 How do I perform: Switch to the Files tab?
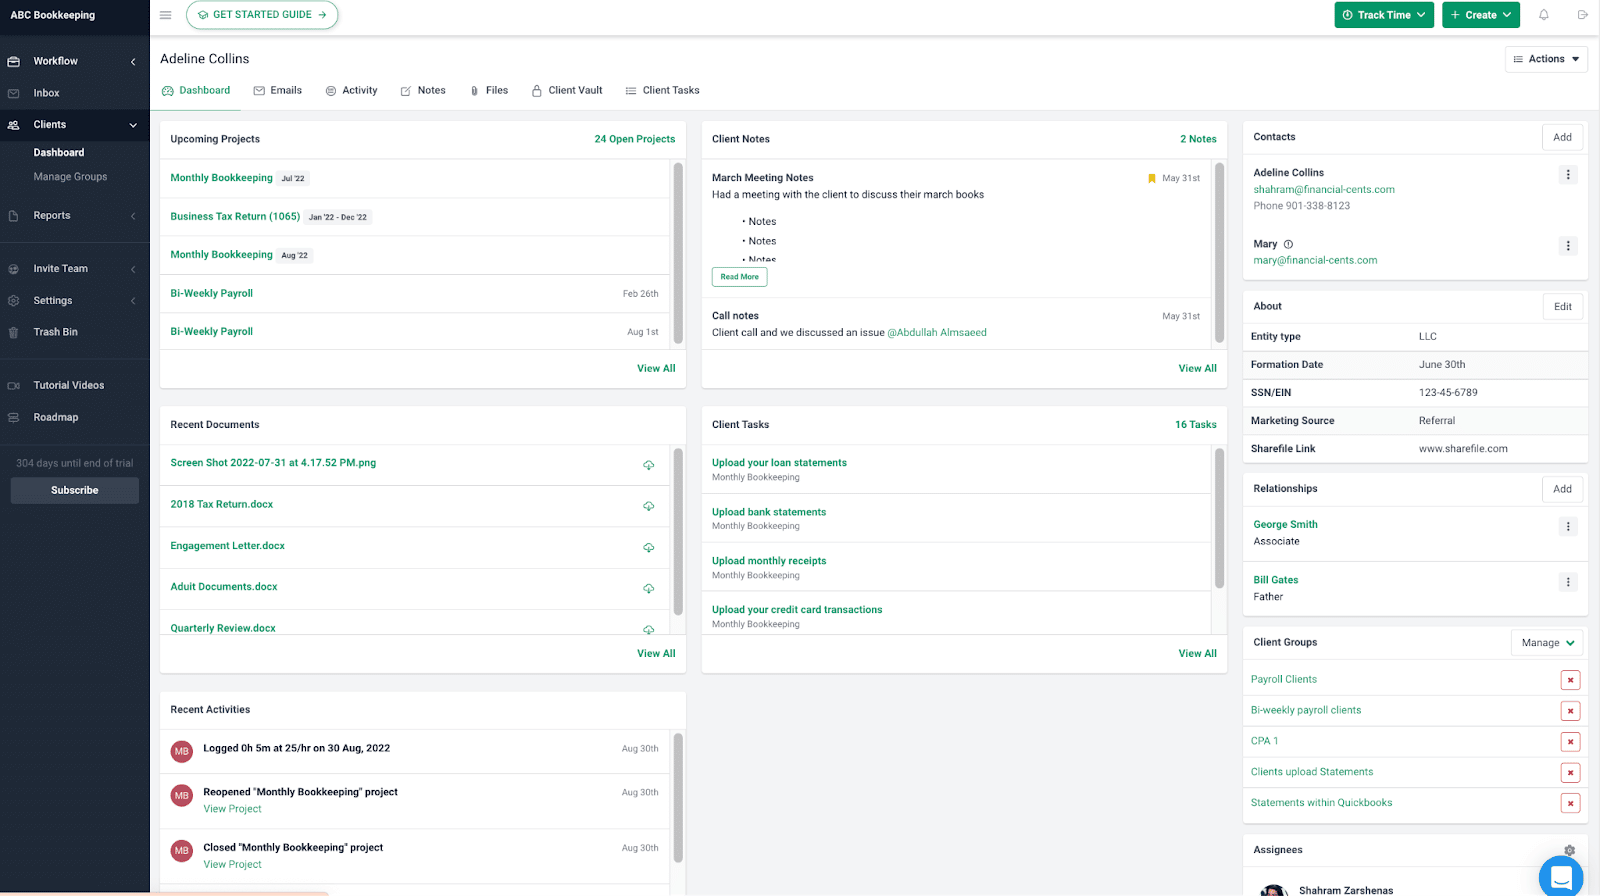pyautogui.click(x=489, y=90)
